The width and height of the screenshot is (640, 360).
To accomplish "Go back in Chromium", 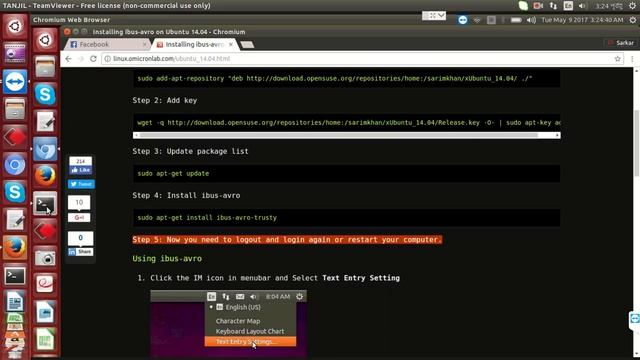I will tap(68, 59).
